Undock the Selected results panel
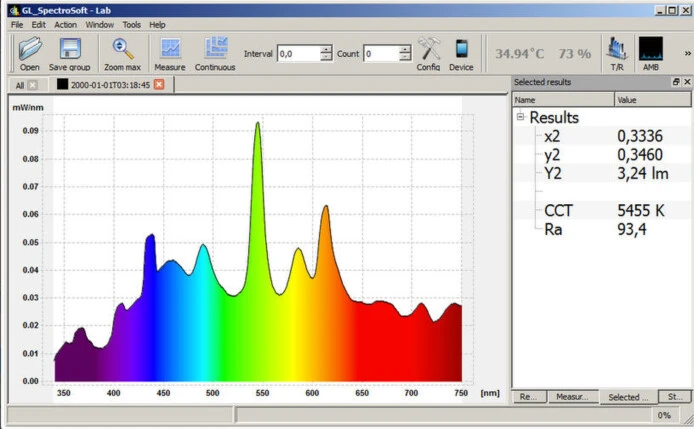The height and width of the screenshot is (429, 694). click(675, 81)
